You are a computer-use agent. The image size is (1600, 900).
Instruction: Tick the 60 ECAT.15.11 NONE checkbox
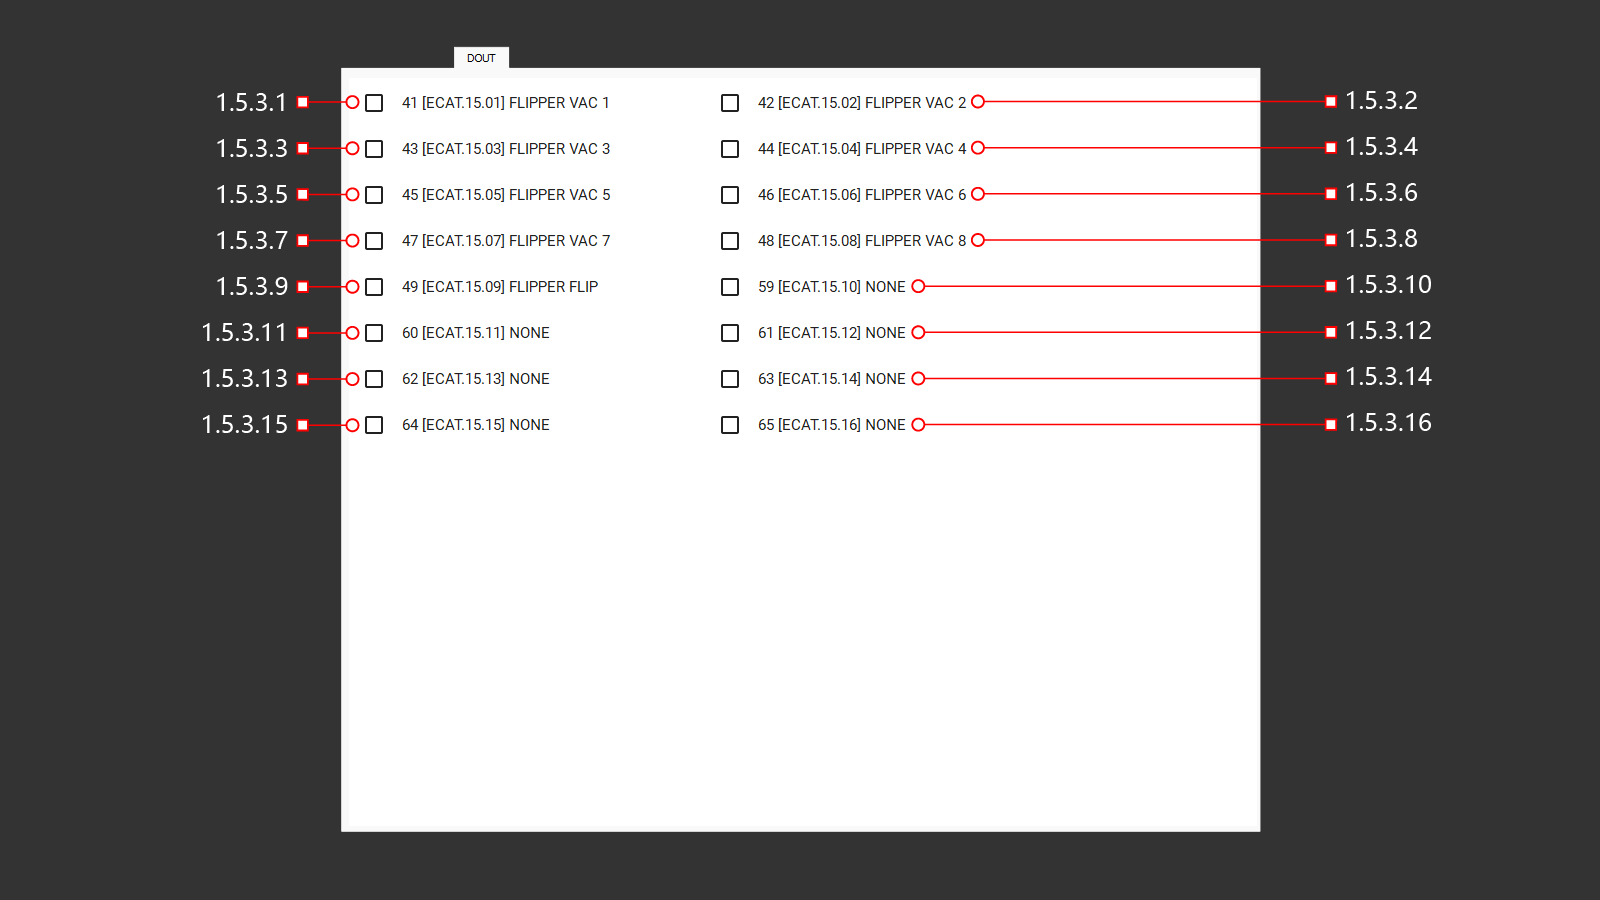coord(374,333)
